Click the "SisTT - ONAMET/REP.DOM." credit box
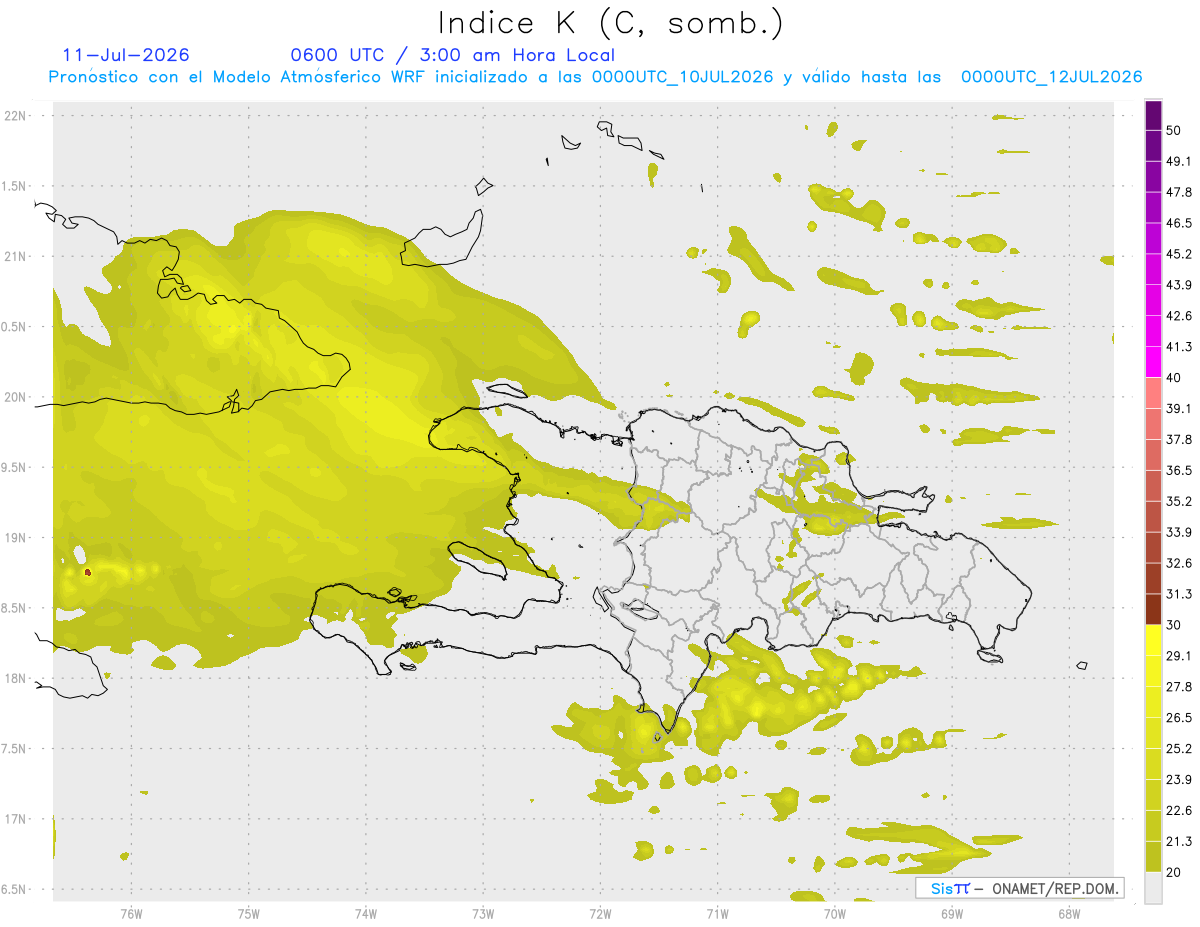This screenshot has width=1200, height=927. click(x=1020, y=888)
